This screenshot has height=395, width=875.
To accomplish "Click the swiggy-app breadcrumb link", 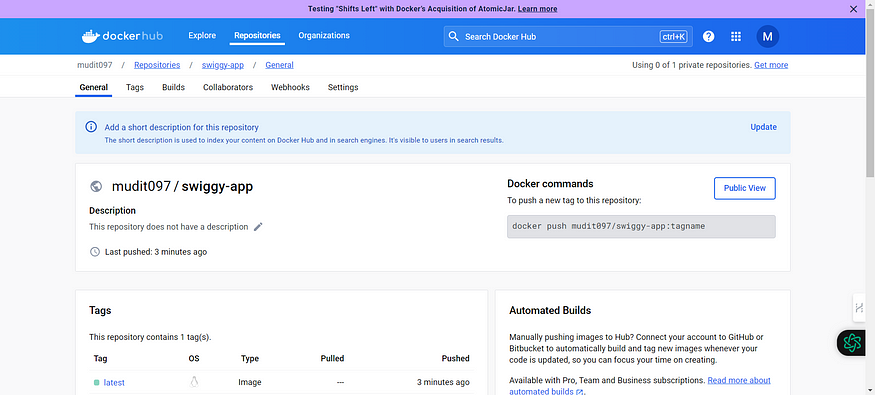I will click(x=223, y=65).
